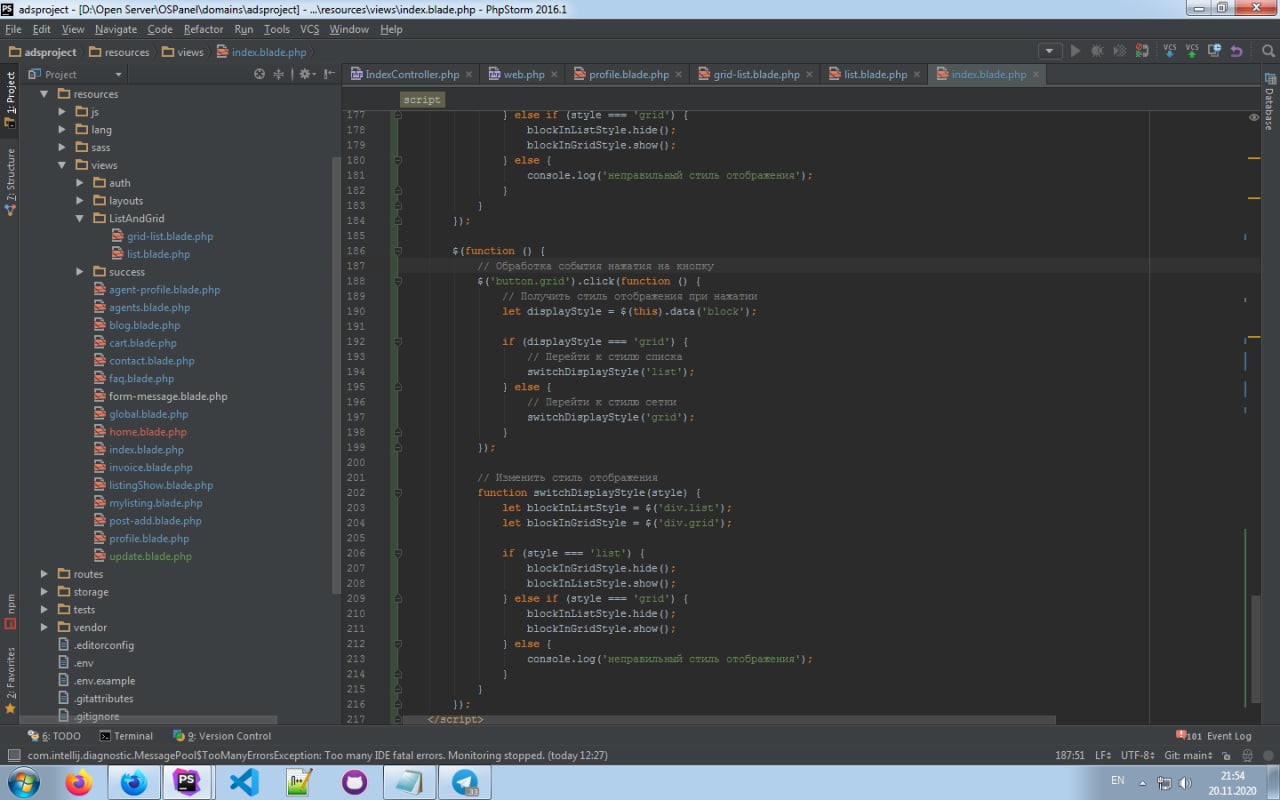
Task: Click the Windows Start button
Action: click(x=24, y=782)
